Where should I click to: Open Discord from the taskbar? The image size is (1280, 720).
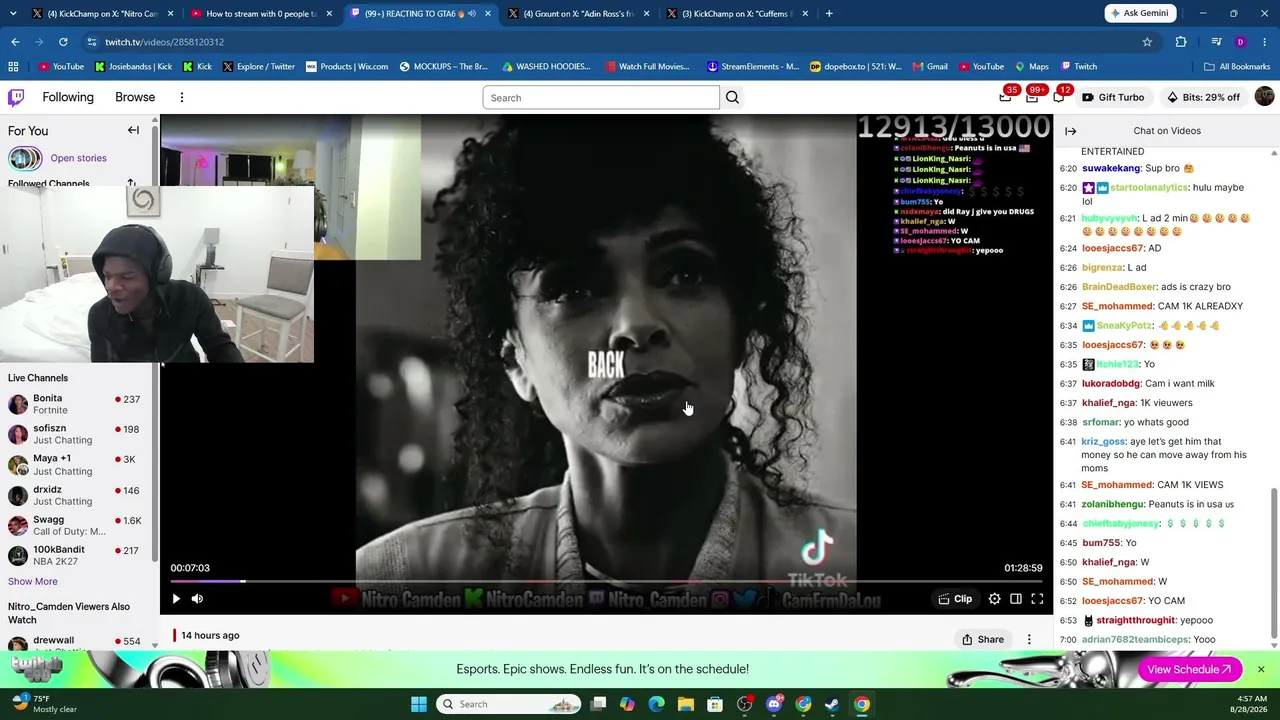774,704
